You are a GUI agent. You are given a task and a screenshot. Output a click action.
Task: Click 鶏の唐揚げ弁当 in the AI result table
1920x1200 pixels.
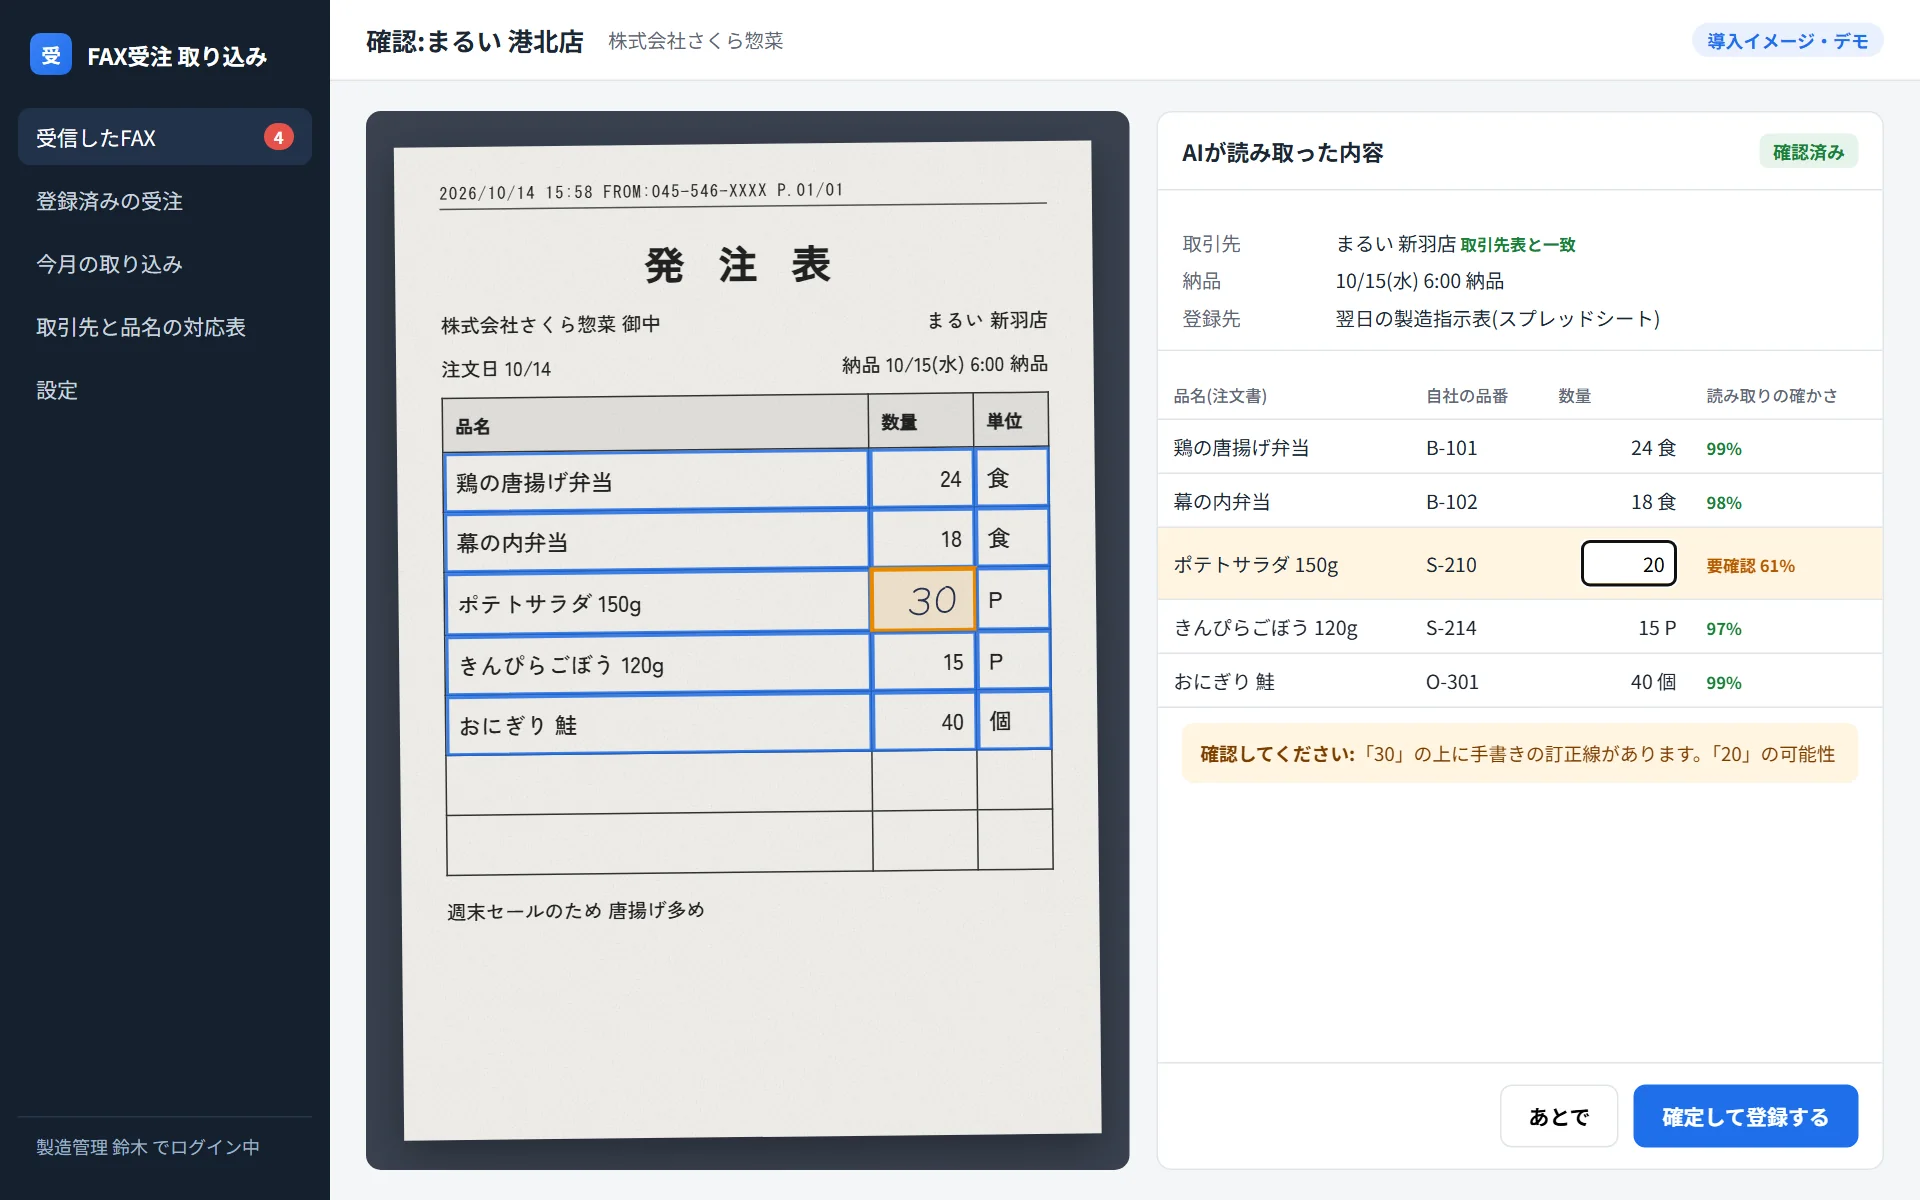pyautogui.click(x=1241, y=448)
